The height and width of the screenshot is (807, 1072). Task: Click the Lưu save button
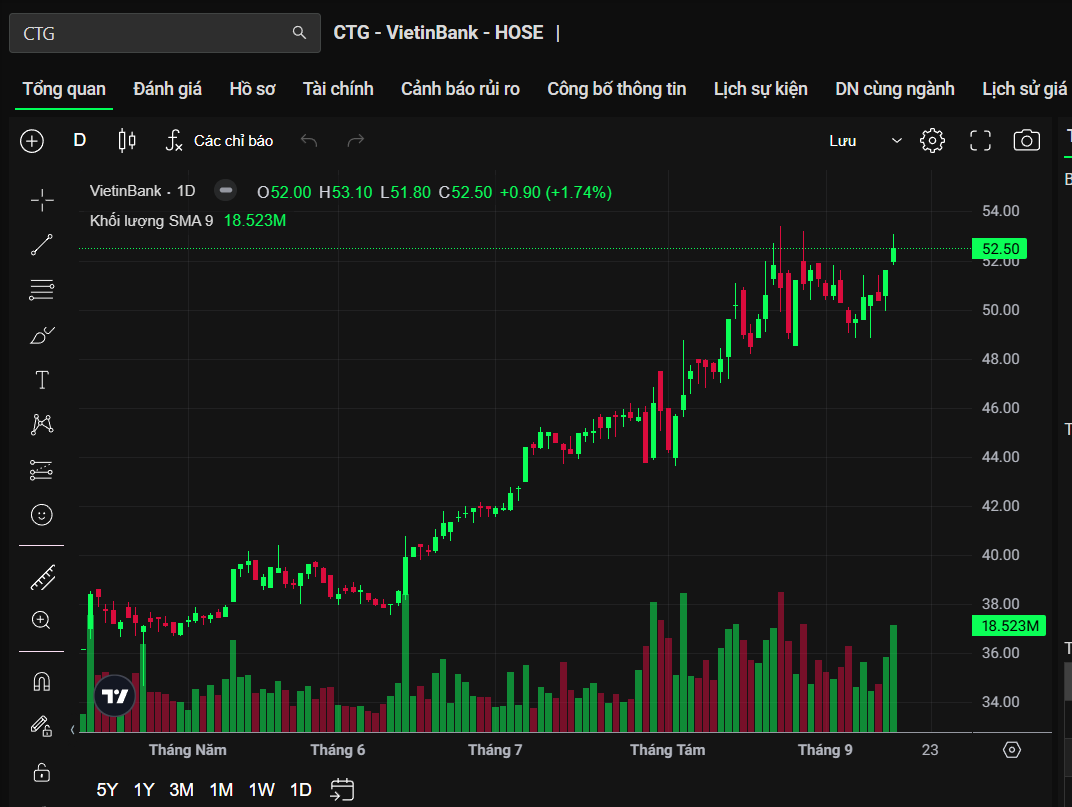click(842, 141)
